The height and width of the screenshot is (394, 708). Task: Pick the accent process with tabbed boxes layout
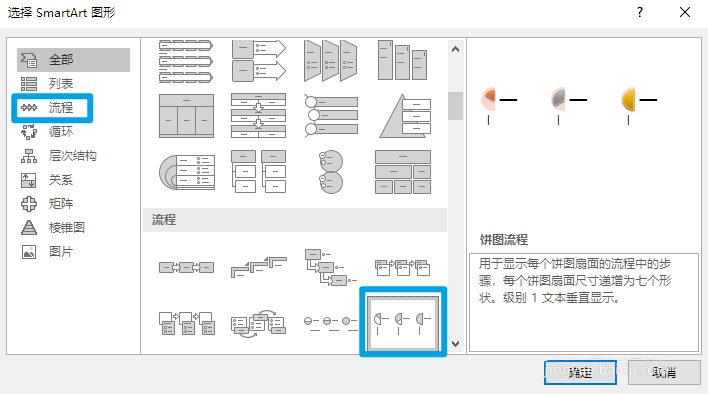click(x=402, y=268)
